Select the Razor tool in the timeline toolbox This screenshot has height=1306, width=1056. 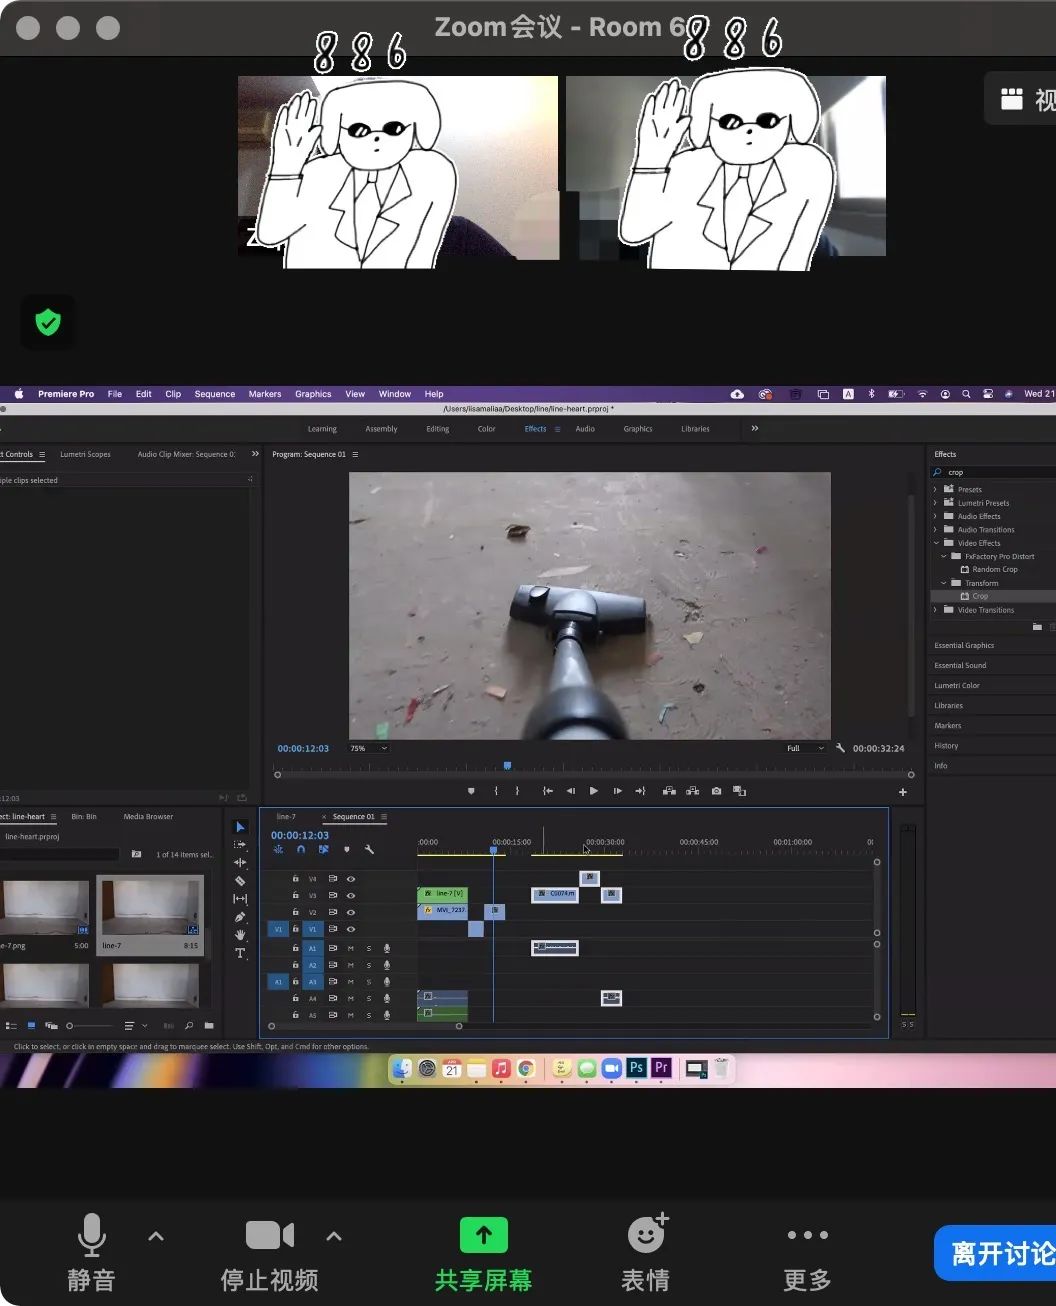pyautogui.click(x=240, y=881)
